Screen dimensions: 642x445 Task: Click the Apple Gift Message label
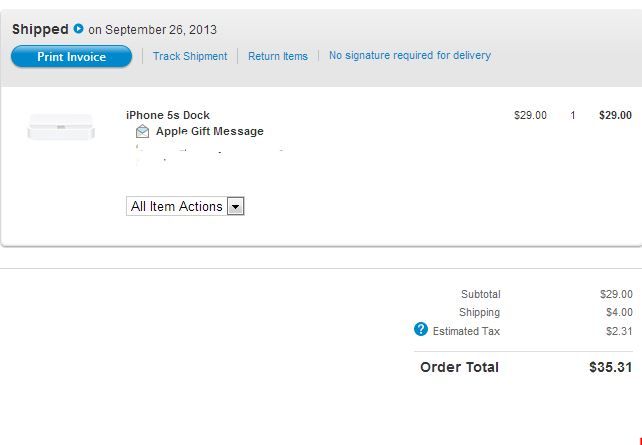coord(210,131)
